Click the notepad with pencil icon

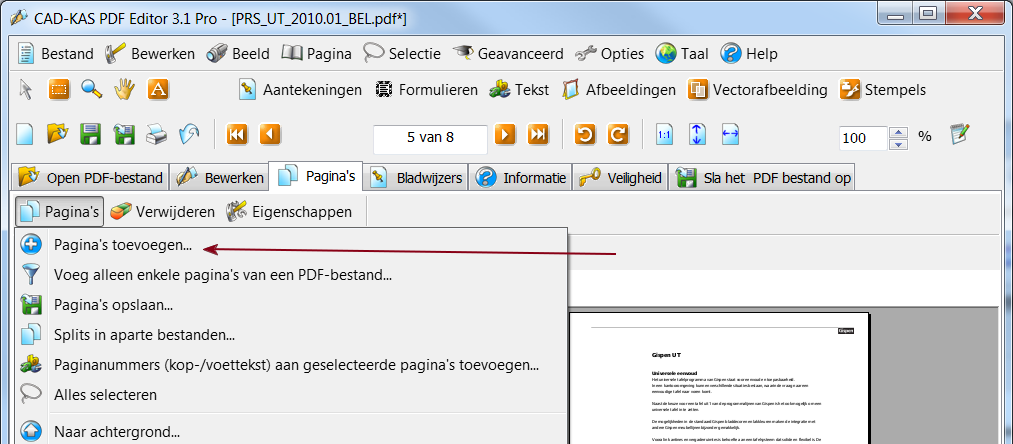point(960,134)
